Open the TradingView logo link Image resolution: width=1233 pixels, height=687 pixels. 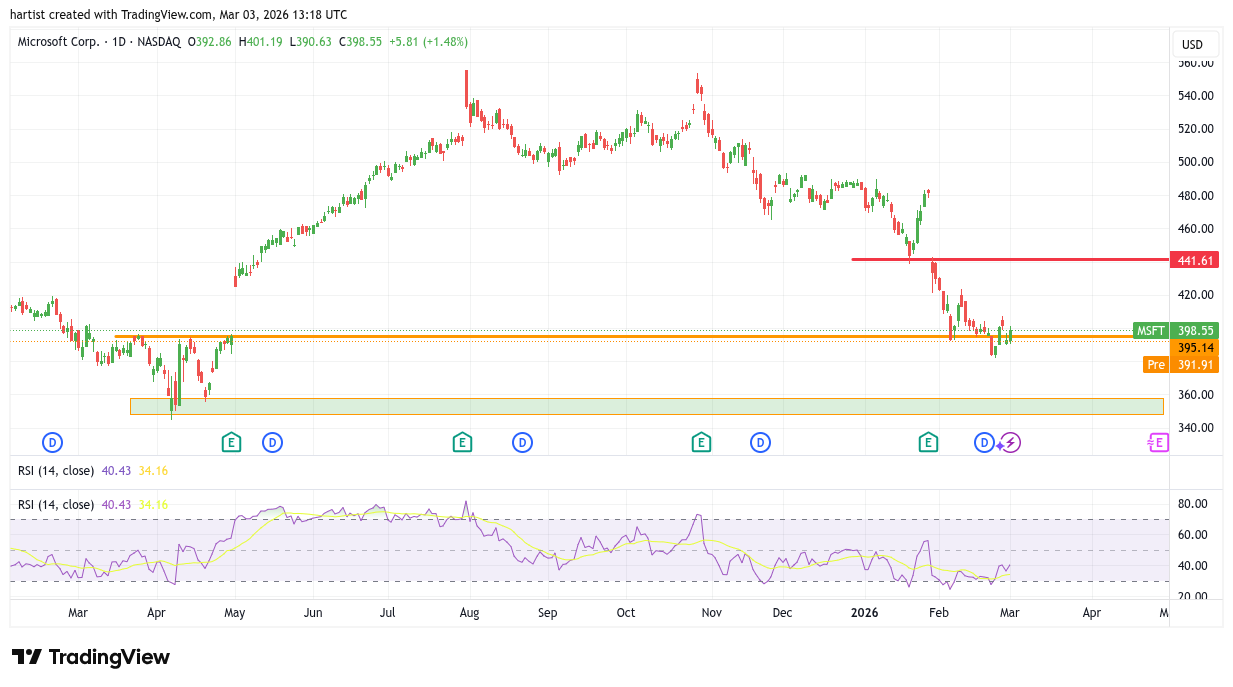pos(91,657)
